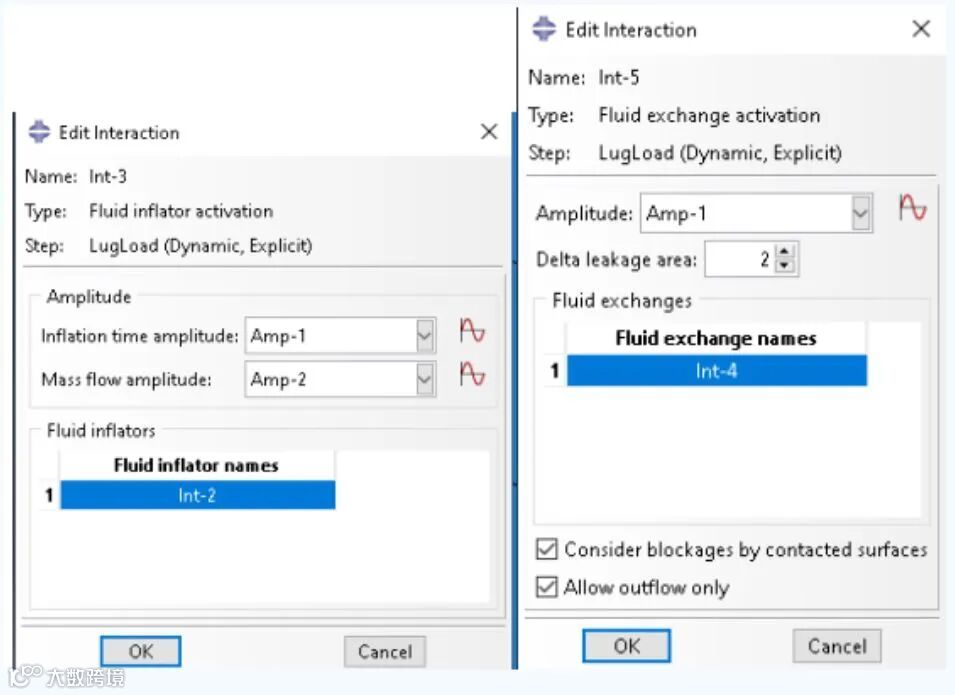
Task: Open Inflation time amplitude dropdown
Action: 425,336
